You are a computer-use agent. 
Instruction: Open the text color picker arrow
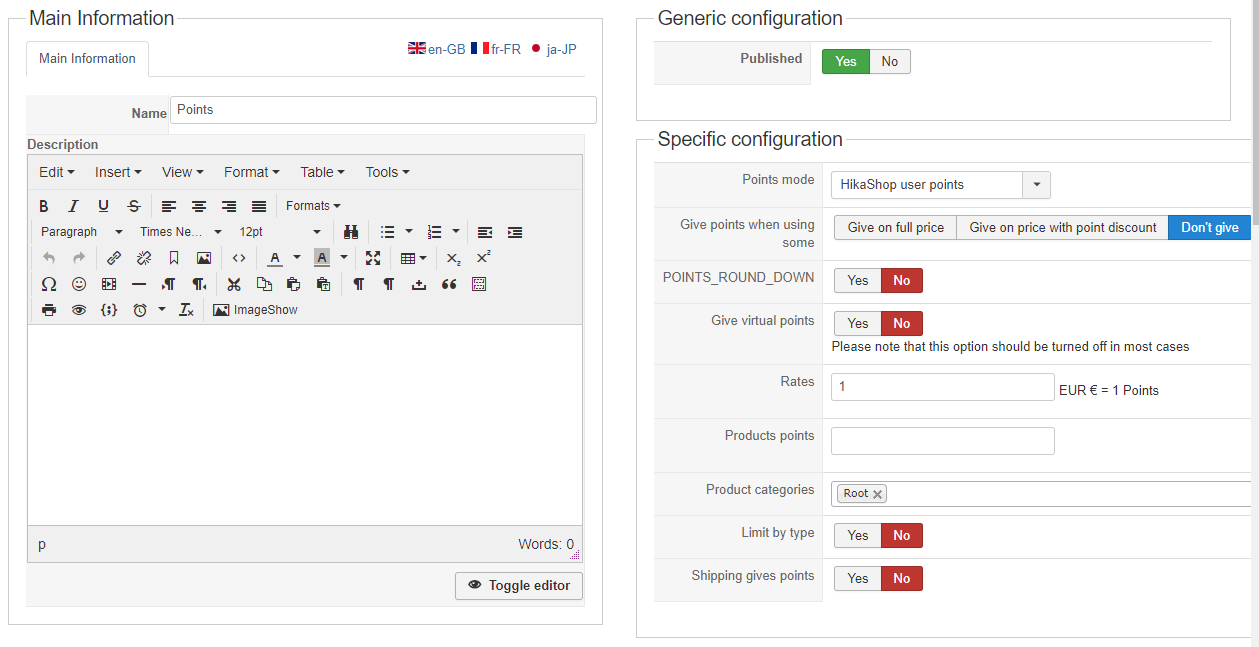coord(297,258)
